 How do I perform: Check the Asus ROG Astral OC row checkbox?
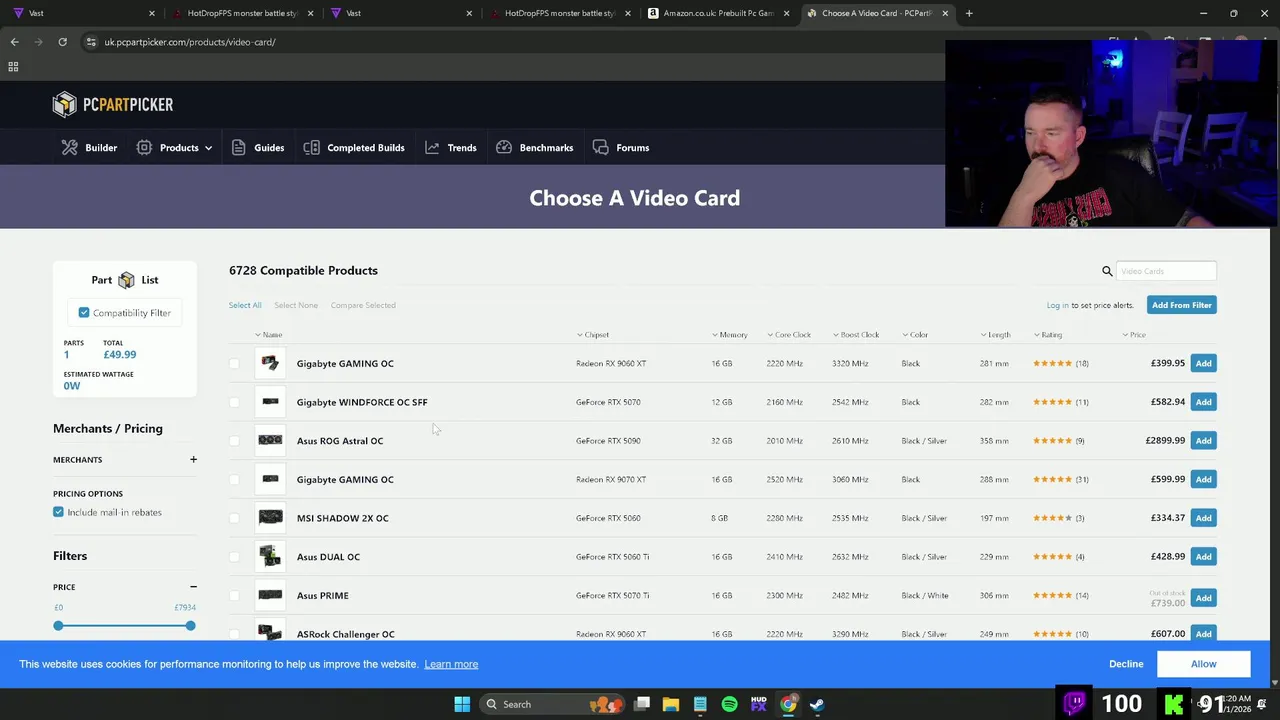pos(234,441)
